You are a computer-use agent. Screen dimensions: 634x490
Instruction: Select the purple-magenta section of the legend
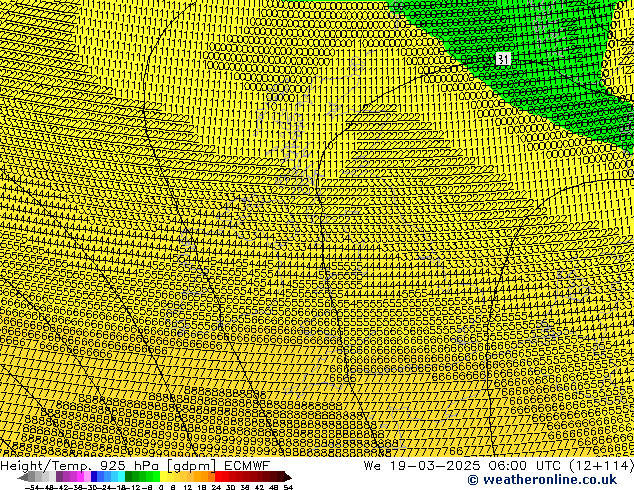coord(73,477)
